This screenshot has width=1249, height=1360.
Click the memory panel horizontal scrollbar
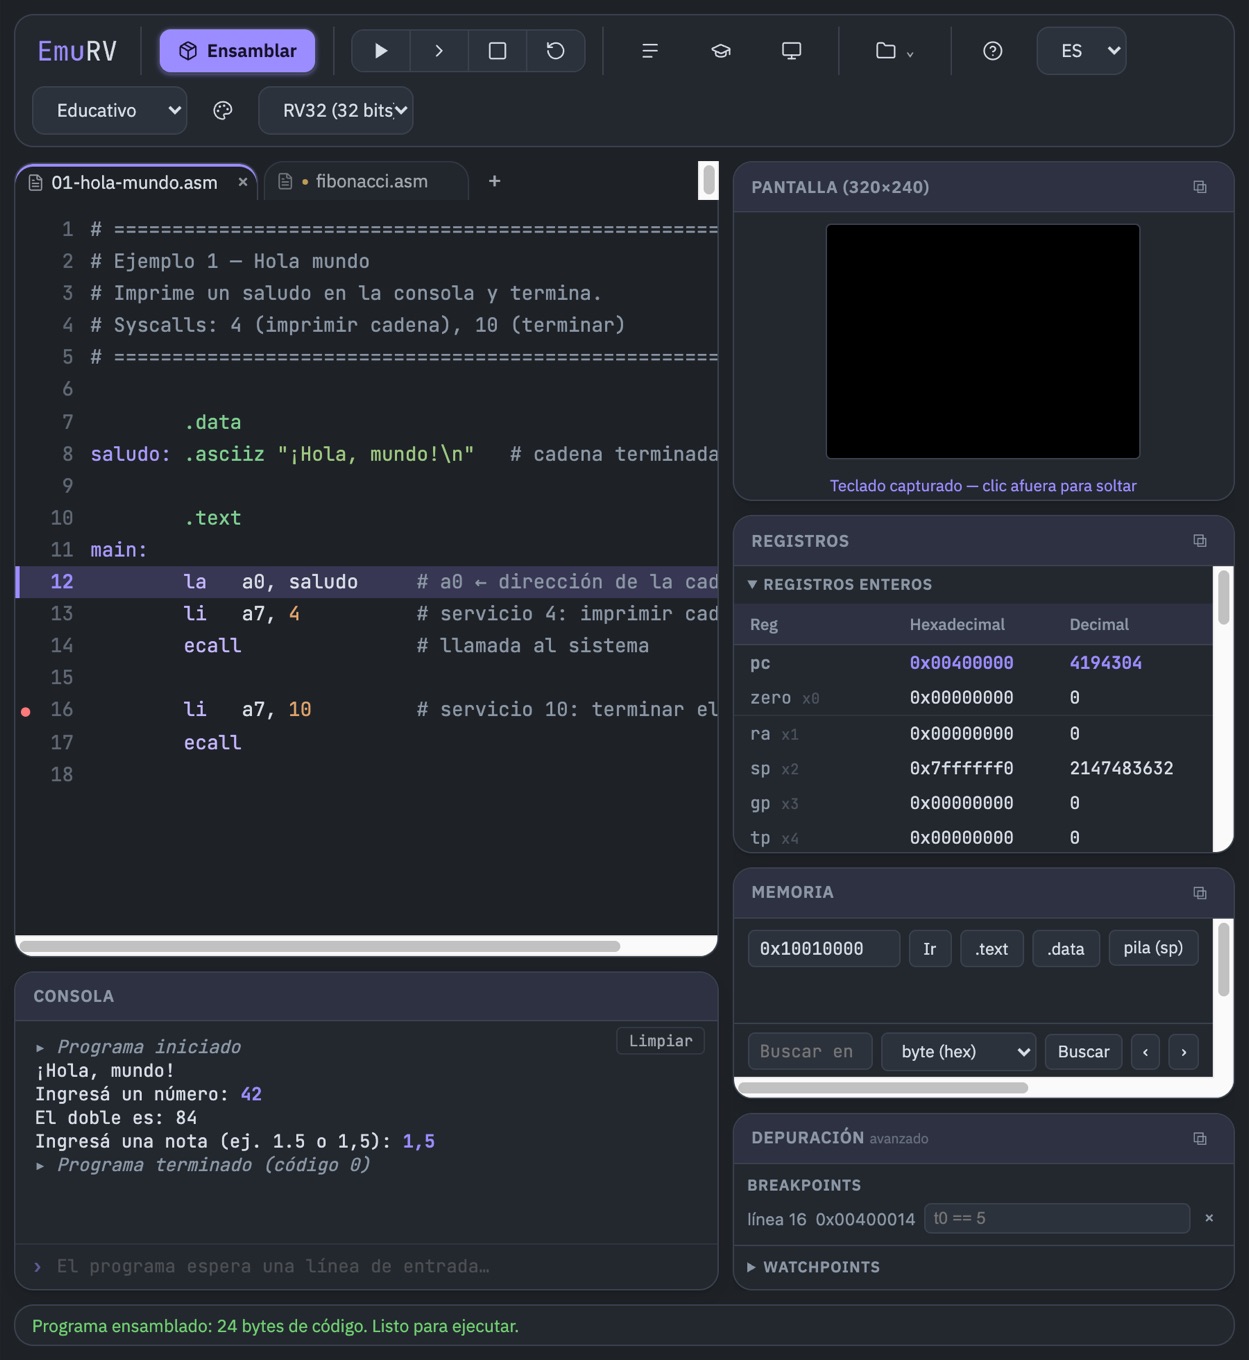tap(884, 1087)
